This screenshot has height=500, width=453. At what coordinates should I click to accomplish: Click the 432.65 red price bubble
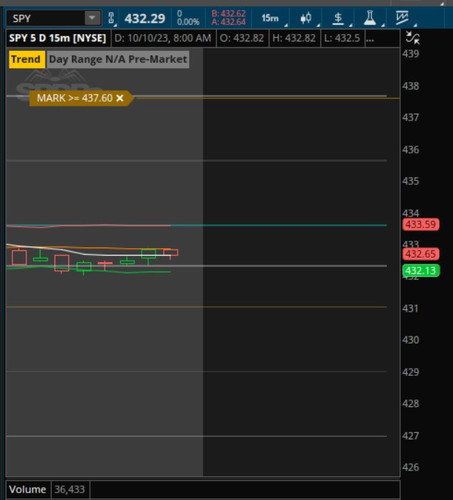pos(421,254)
